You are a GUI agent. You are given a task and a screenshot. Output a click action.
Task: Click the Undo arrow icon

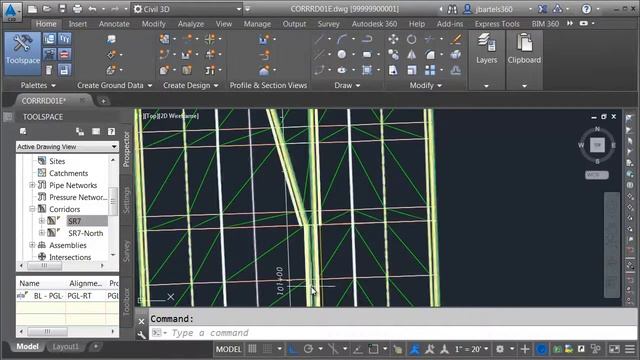(92, 9)
